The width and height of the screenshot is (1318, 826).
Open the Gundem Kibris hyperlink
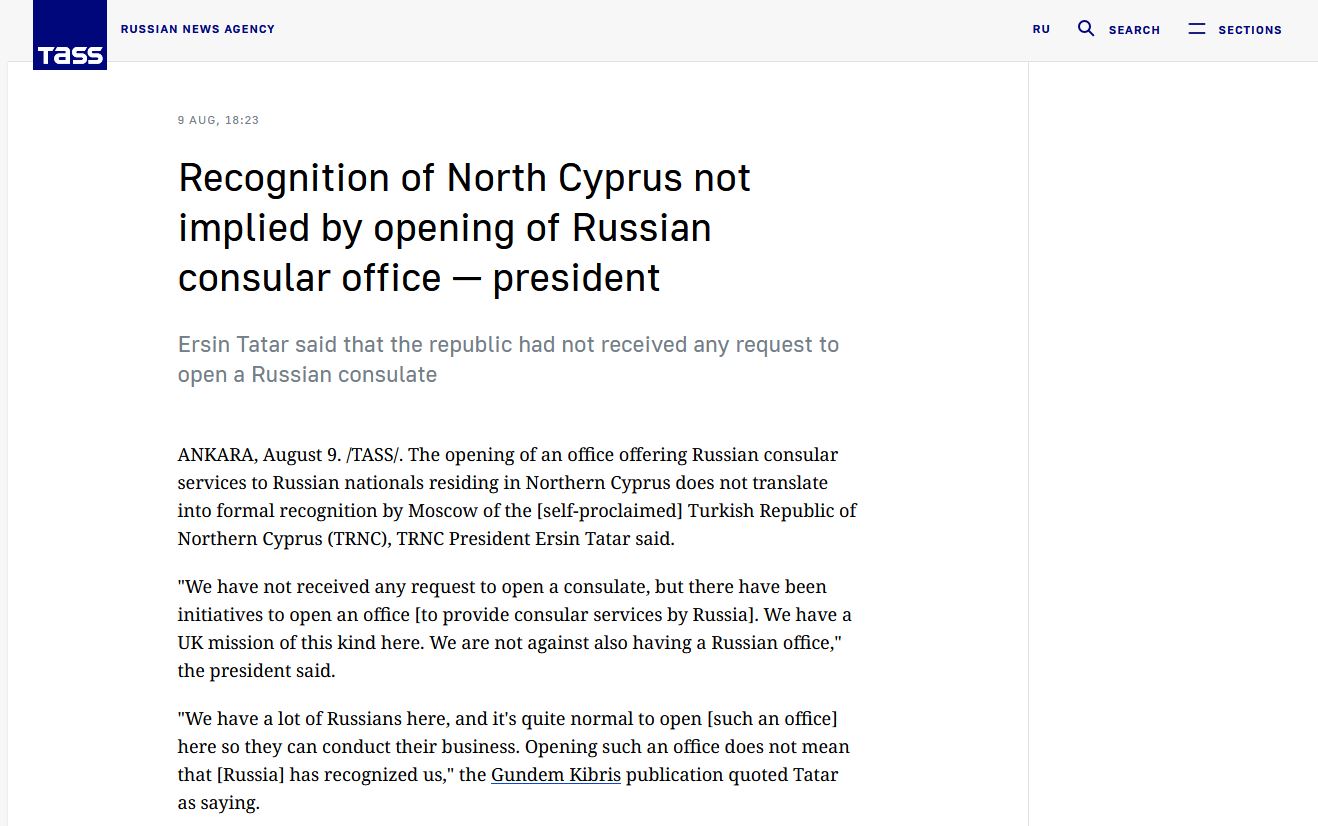click(555, 775)
